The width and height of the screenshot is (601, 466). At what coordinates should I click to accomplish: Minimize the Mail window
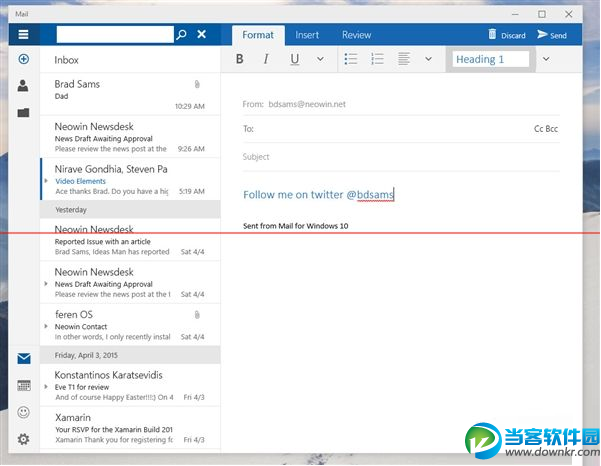coord(515,14)
